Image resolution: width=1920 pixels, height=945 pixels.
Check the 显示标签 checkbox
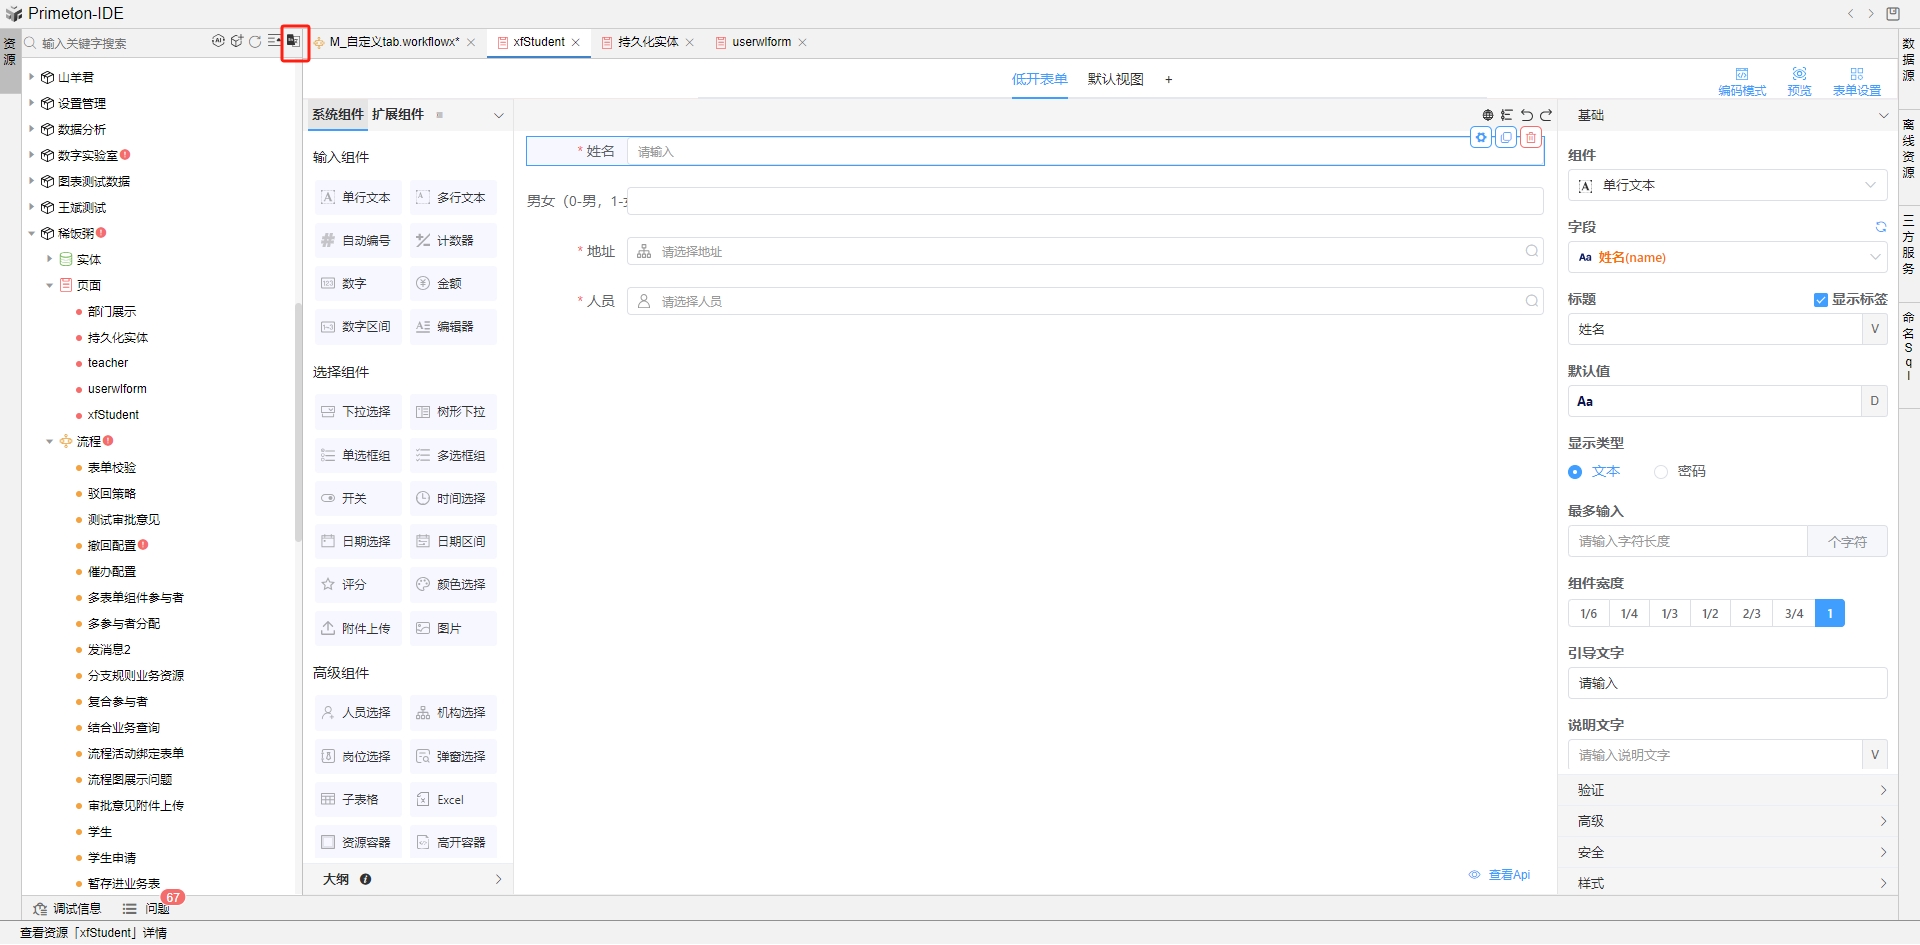pyautogui.click(x=1820, y=299)
